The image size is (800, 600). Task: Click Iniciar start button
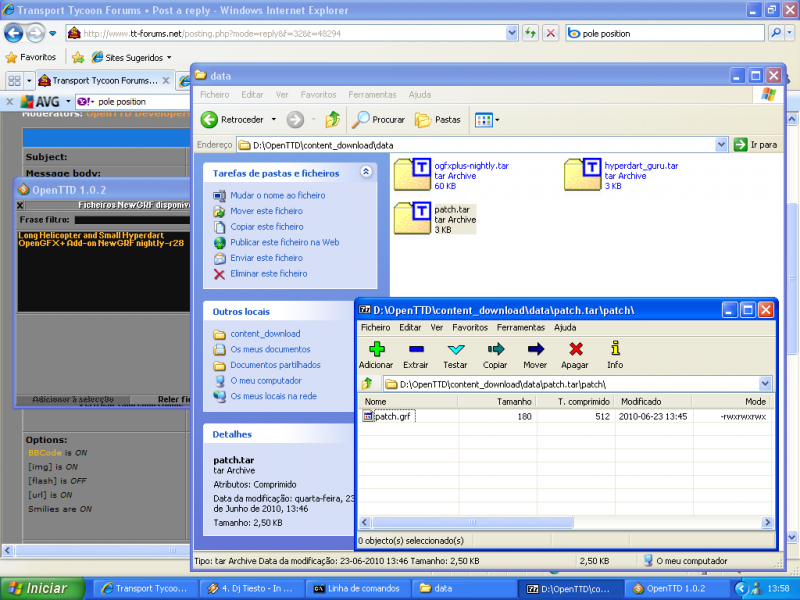click(x=42, y=588)
